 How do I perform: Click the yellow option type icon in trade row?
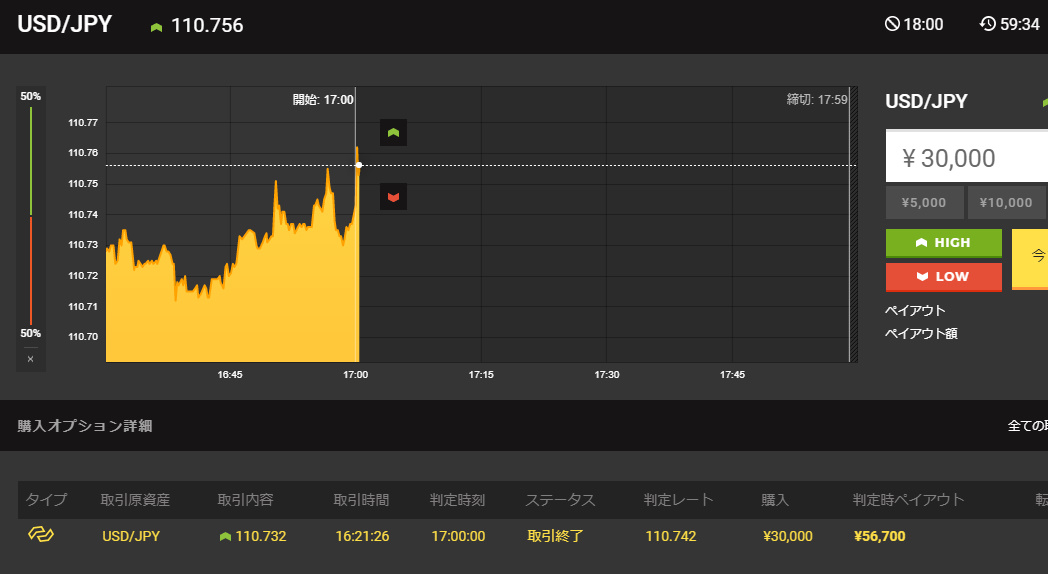[x=41, y=535]
